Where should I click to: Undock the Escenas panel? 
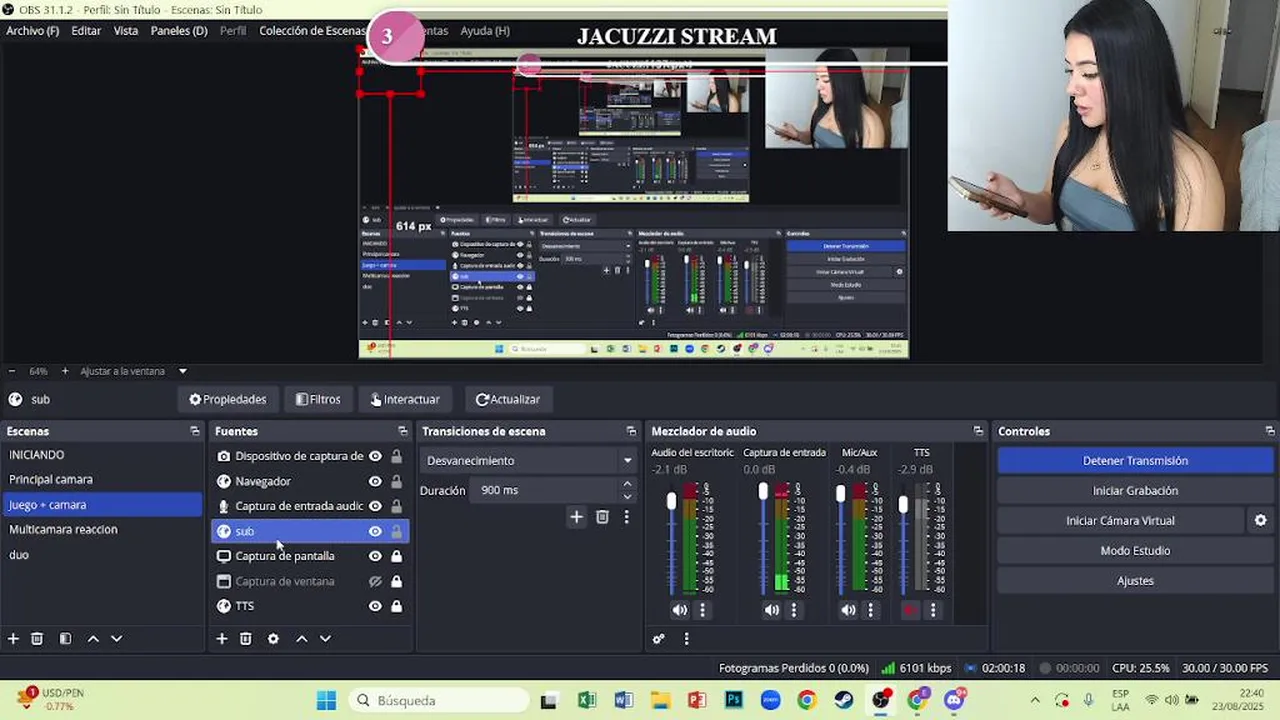point(194,431)
